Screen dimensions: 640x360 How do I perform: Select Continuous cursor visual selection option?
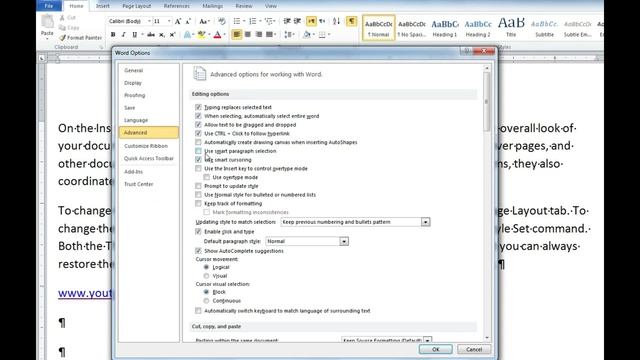[207, 301]
